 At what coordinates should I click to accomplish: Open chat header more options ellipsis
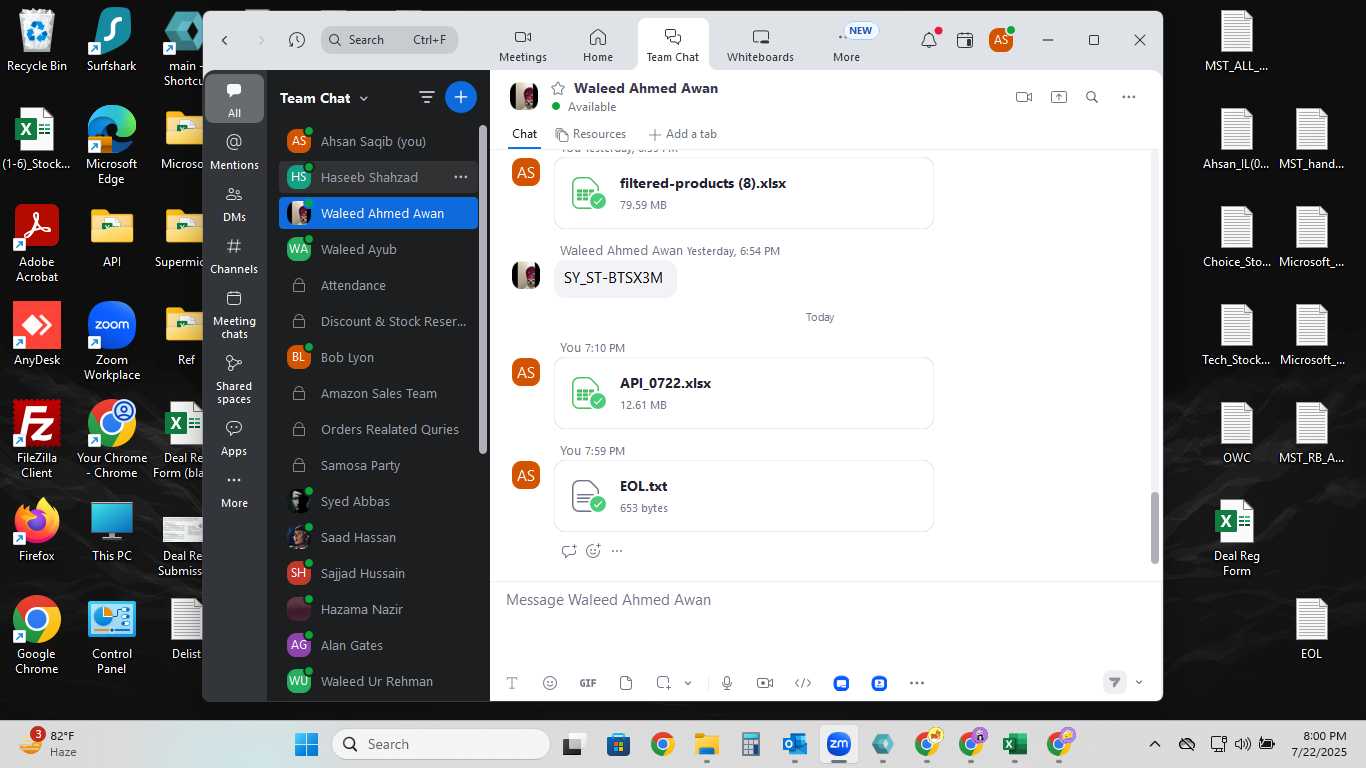pos(1129,97)
